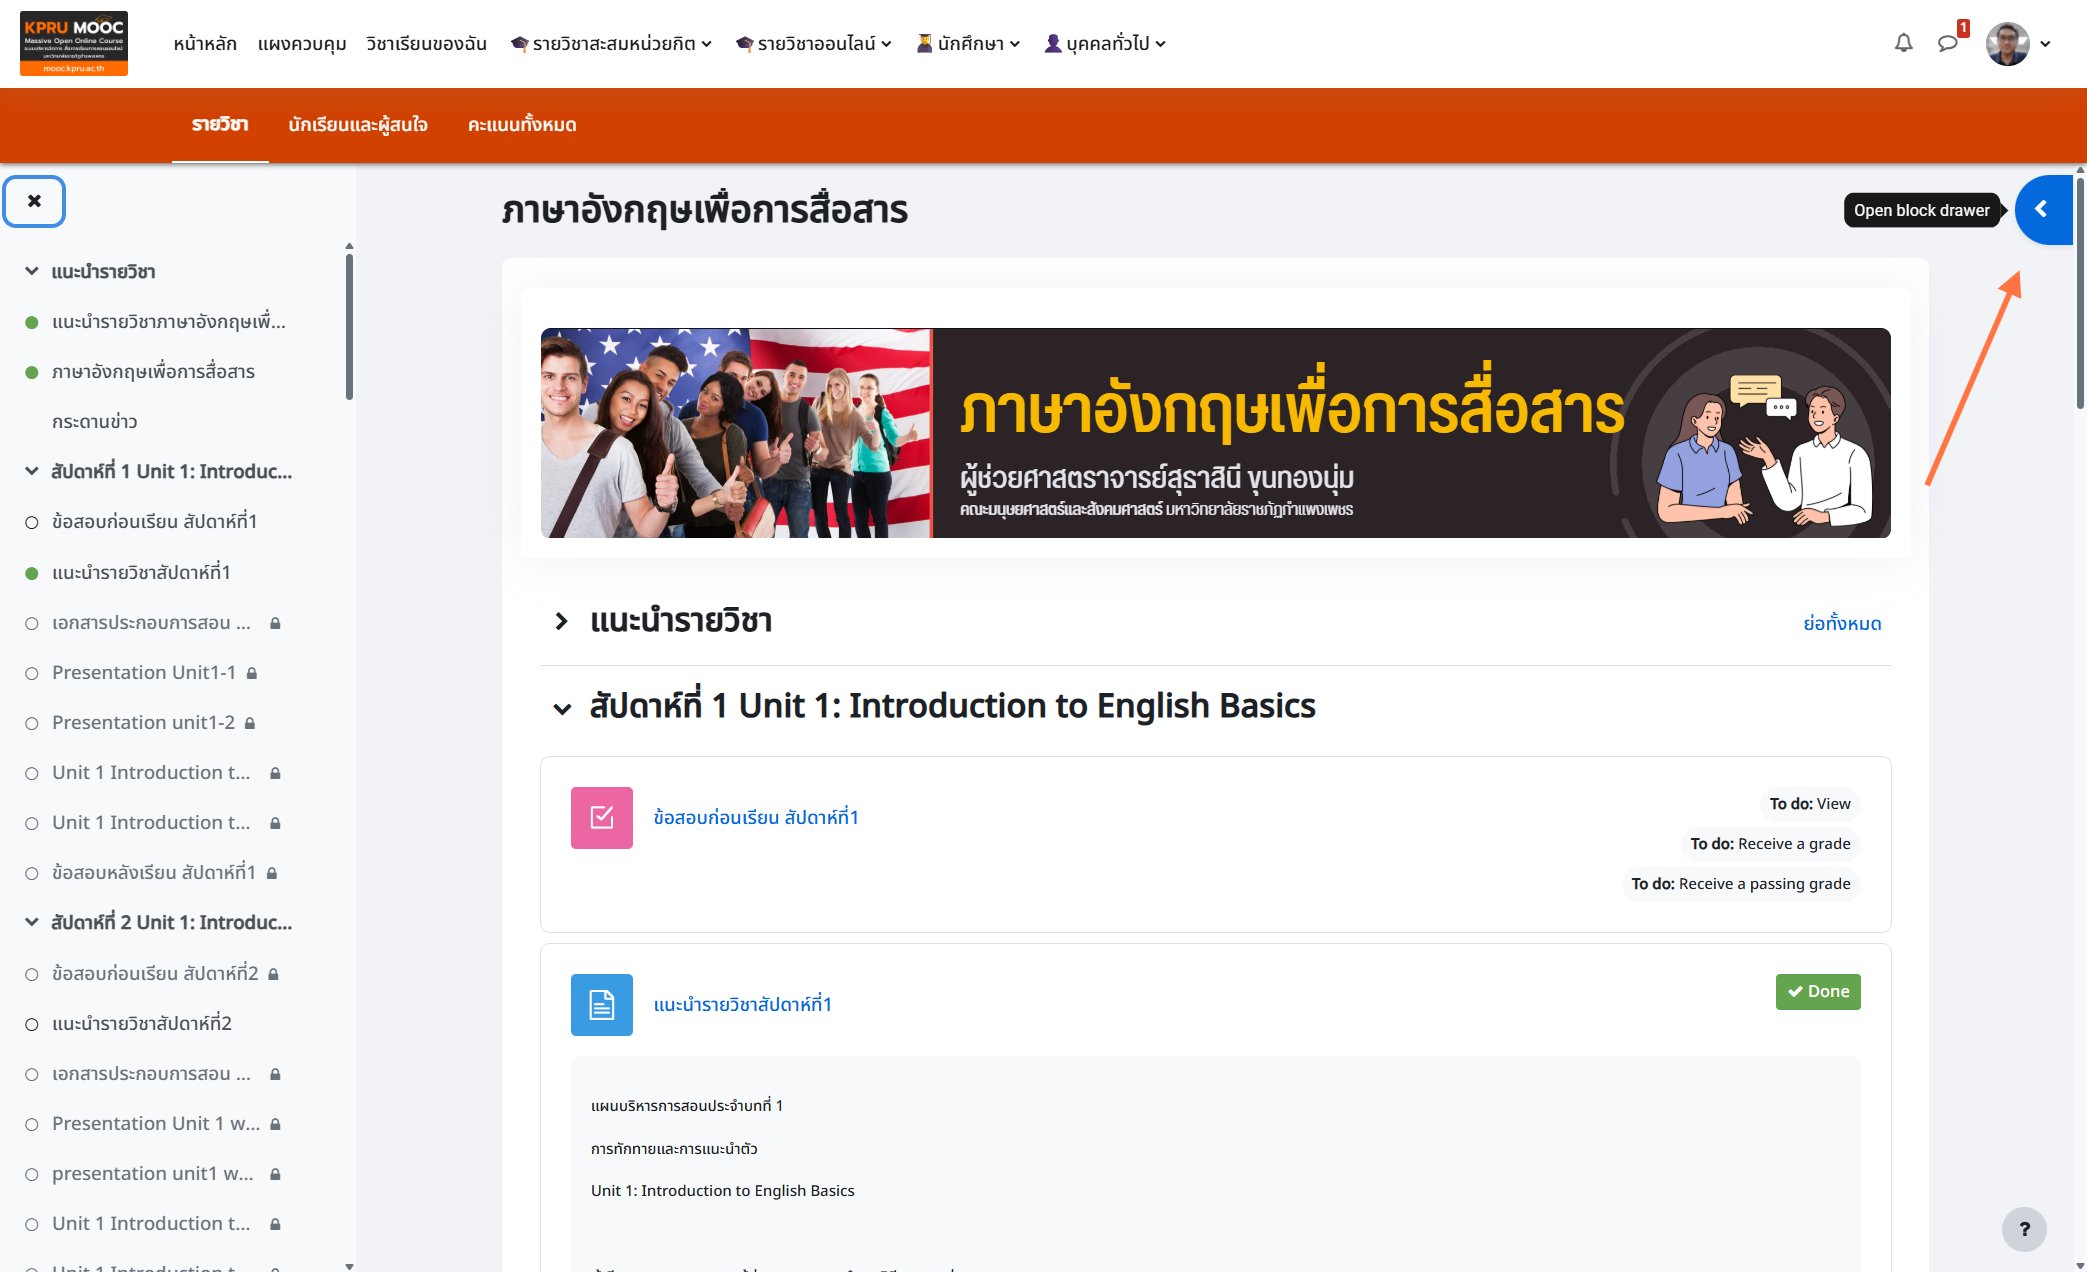Viewport: 2087px width, 1272px height.
Task: Collapse the สัปดาห์ที่ 1 Unit 1 section chevron in main content
Action: [562, 708]
